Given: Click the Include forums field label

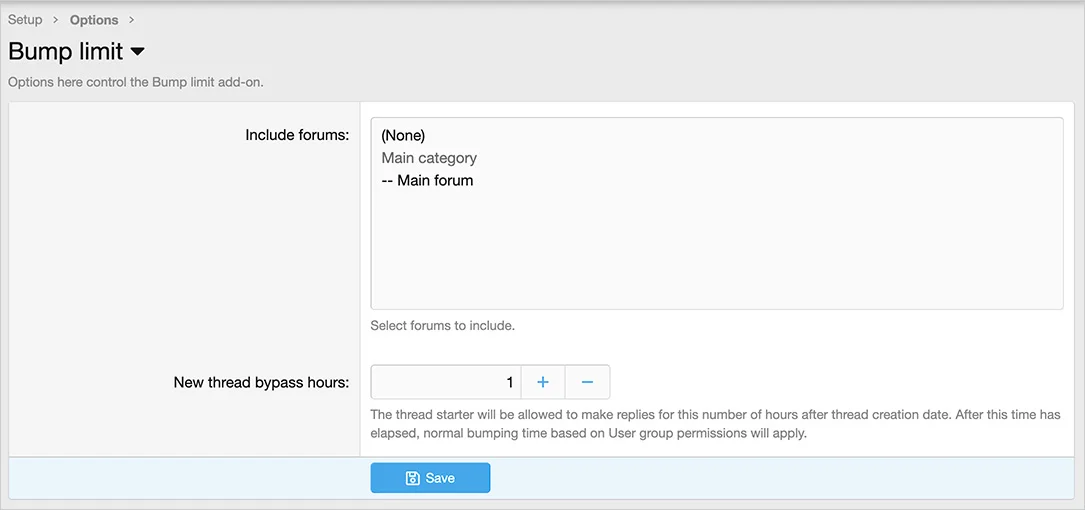Looking at the screenshot, I should point(297,135).
